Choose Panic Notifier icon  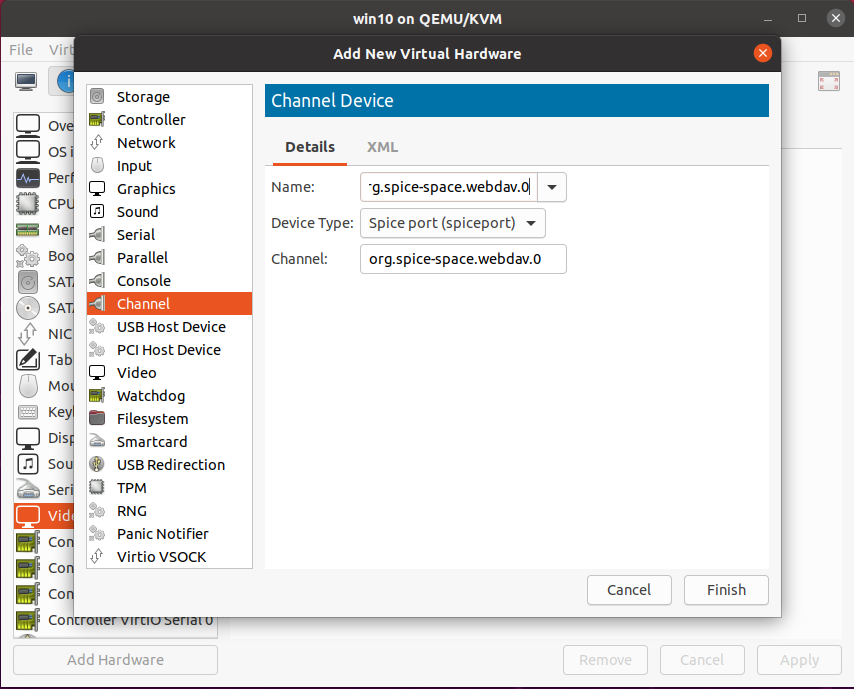pyautogui.click(x=97, y=533)
